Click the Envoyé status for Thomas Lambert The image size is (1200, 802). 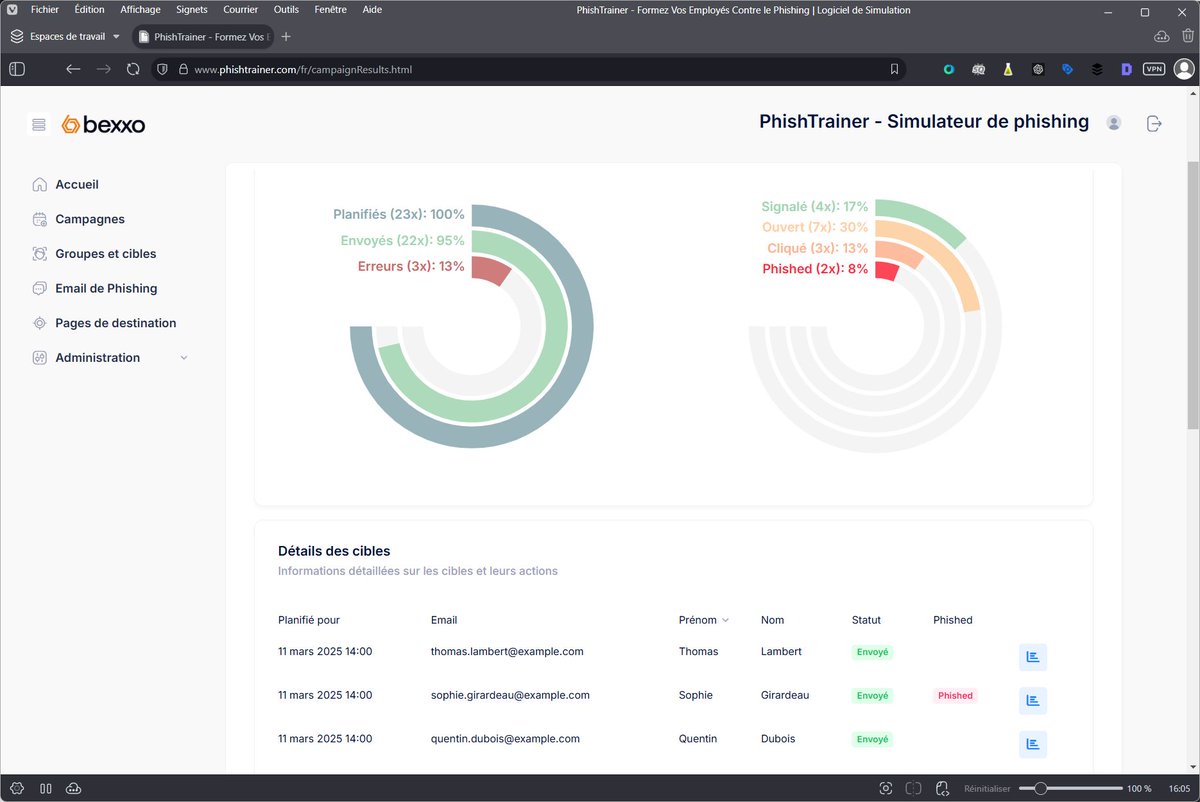(x=872, y=652)
